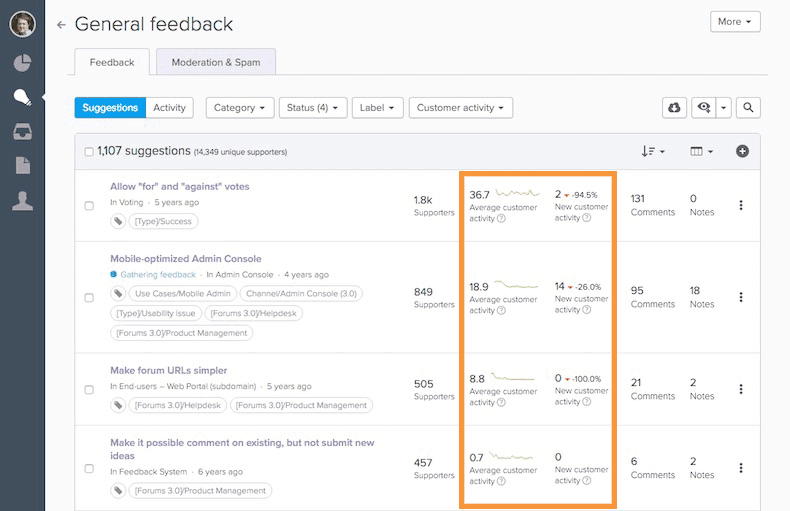
Task: Expand the Category filter dropdown
Action: click(x=240, y=108)
